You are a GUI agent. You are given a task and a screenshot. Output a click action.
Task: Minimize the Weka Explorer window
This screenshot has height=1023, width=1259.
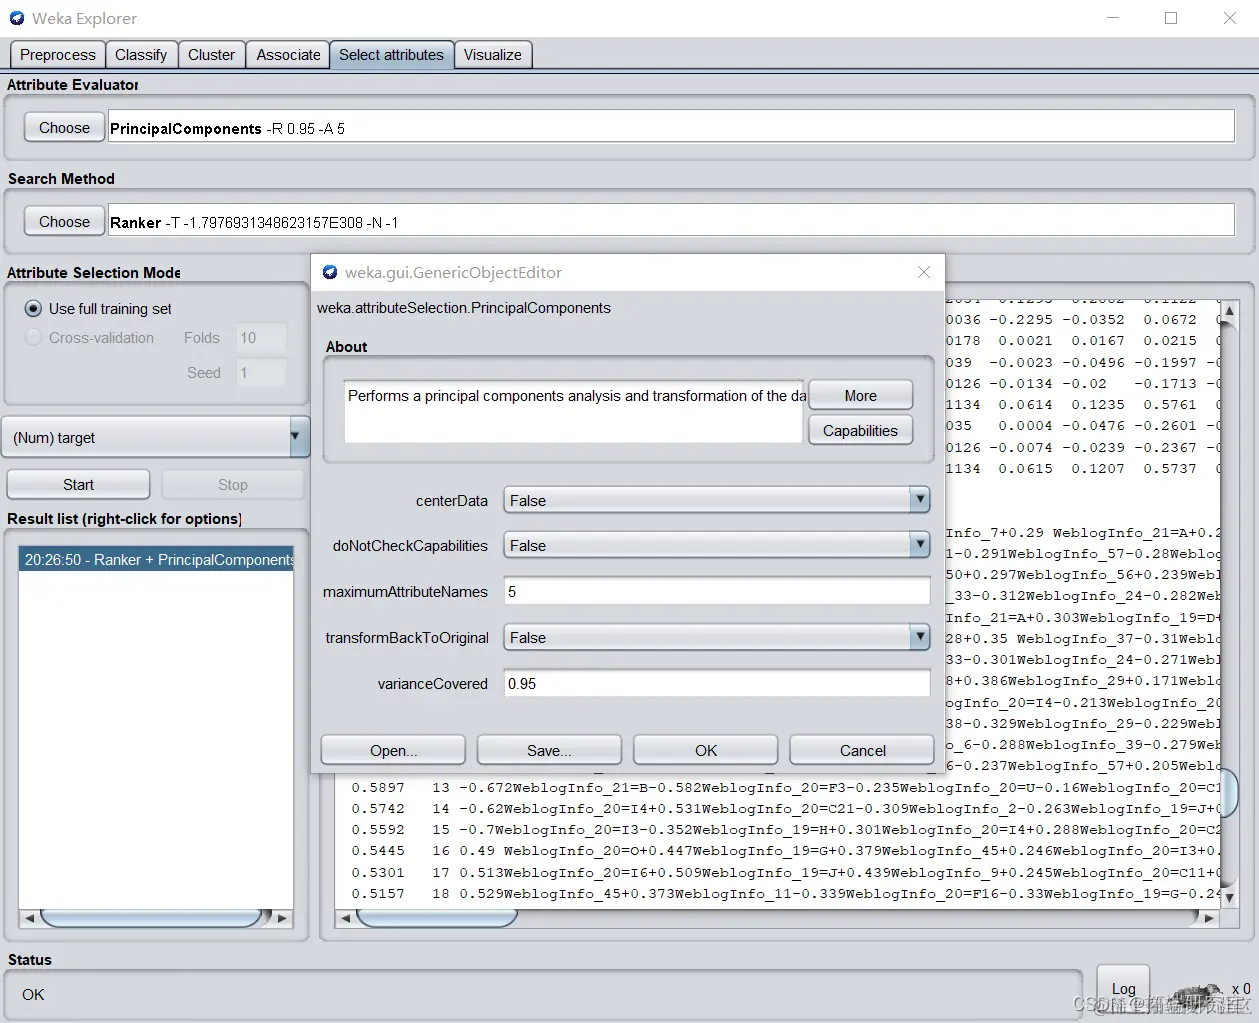tap(1114, 18)
